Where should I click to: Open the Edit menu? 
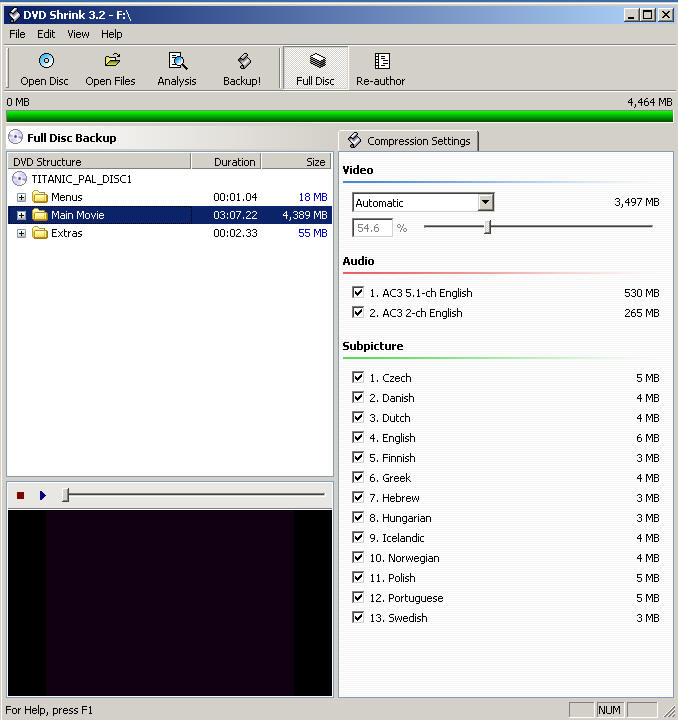(x=46, y=34)
